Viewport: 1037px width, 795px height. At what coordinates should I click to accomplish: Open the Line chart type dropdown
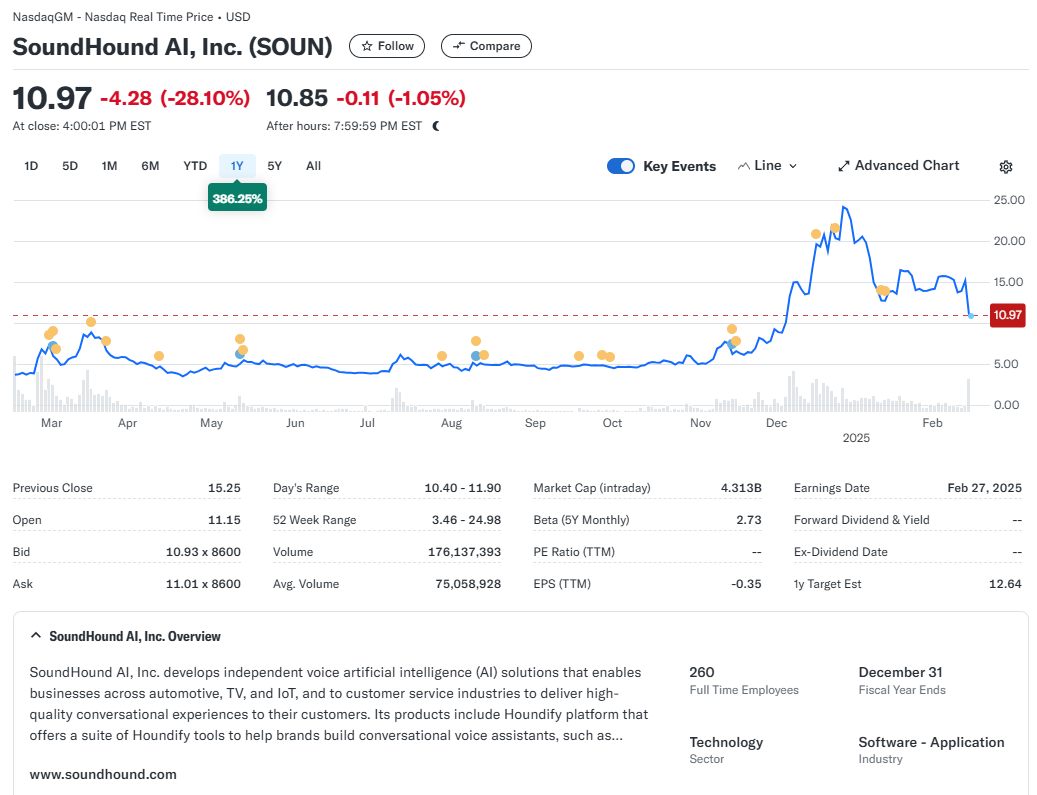click(x=767, y=166)
